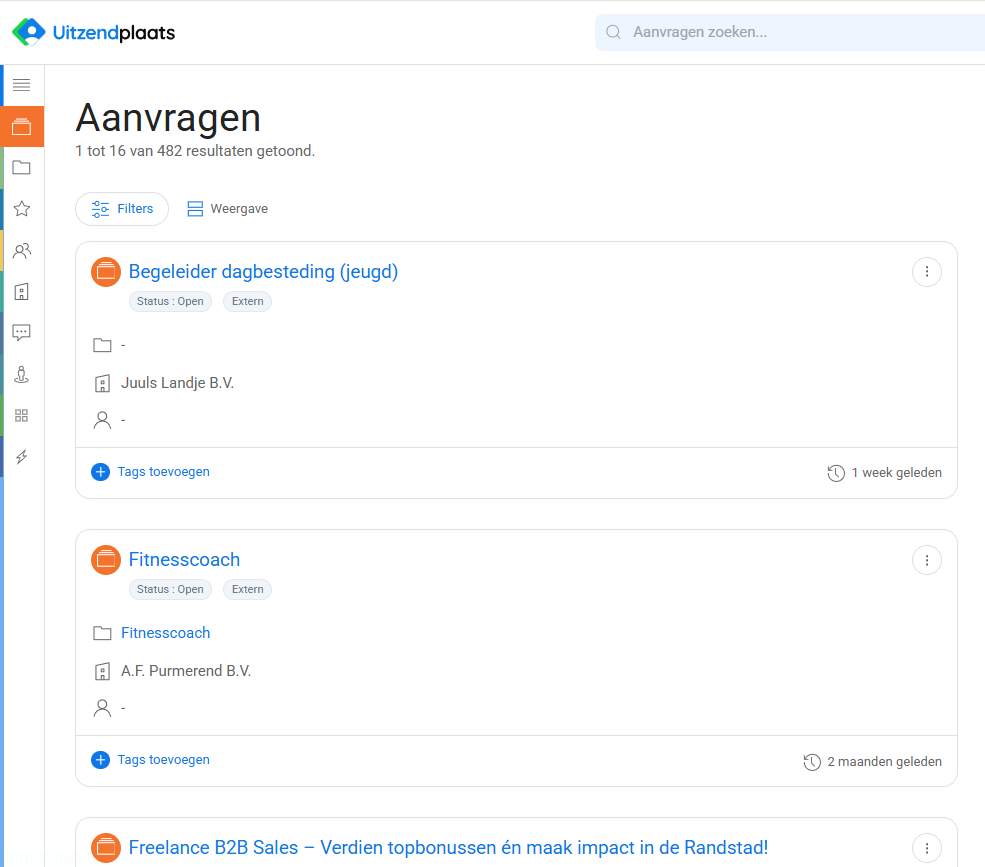Image resolution: width=985 pixels, height=867 pixels.
Task: Open the building icon in sidebar
Action: (x=21, y=292)
